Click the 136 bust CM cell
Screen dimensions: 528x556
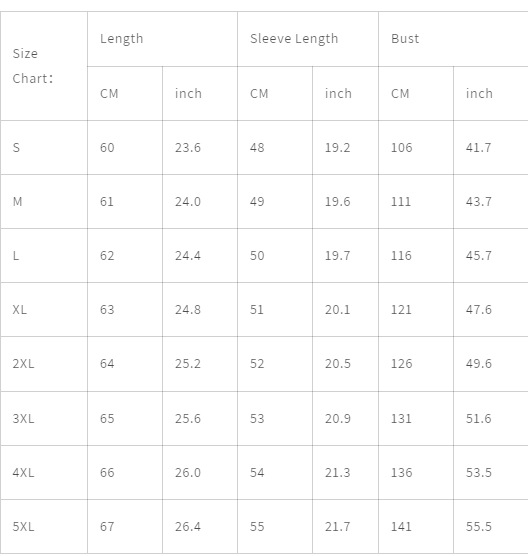click(x=416, y=473)
